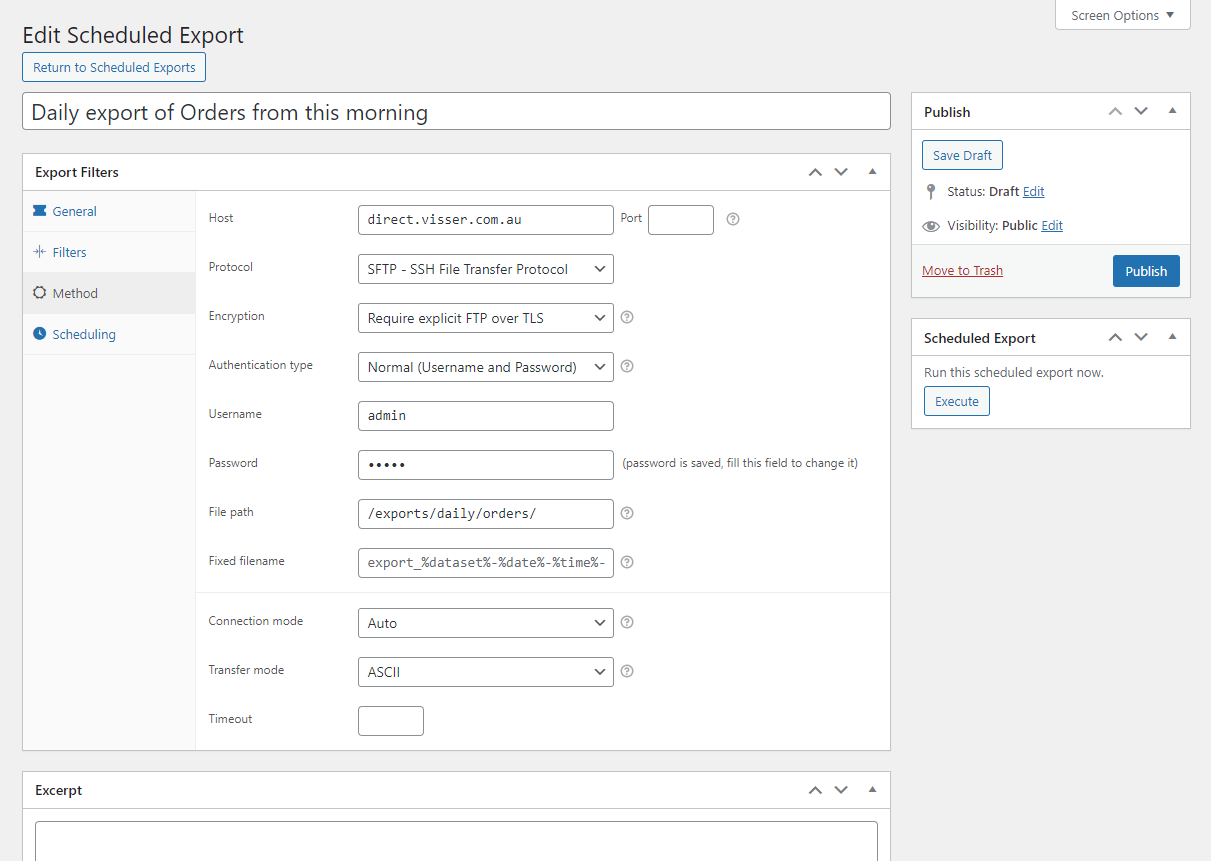Click the Publish button
The height and width of the screenshot is (861, 1211).
1146,271
